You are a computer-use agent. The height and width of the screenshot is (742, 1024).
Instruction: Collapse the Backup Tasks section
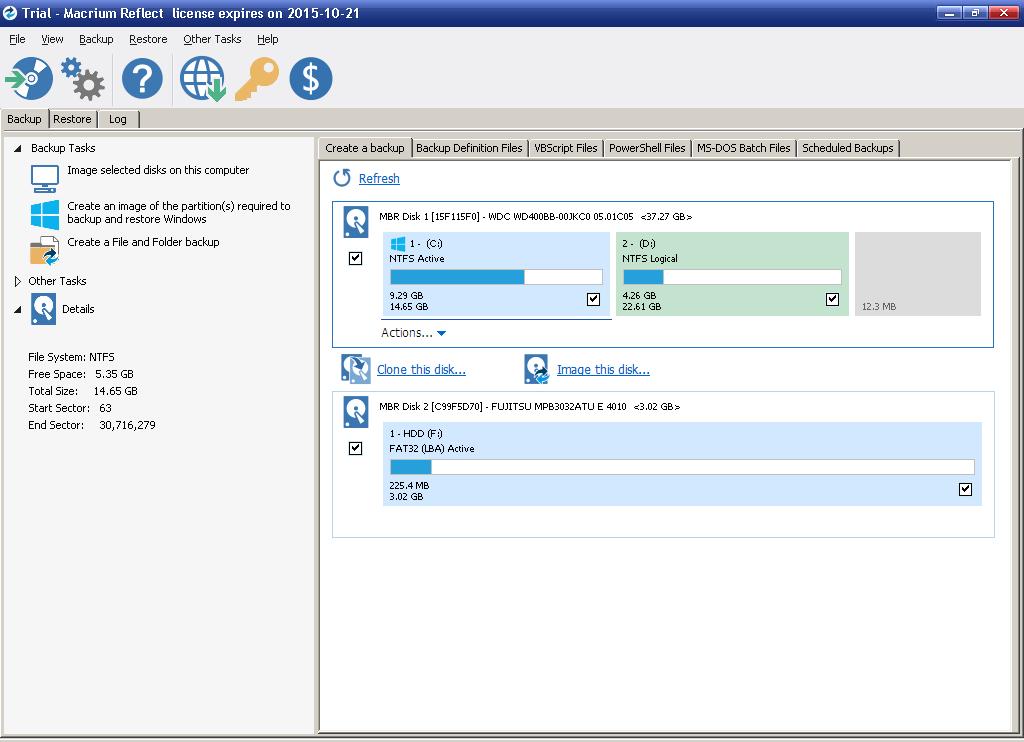click(x=18, y=148)
